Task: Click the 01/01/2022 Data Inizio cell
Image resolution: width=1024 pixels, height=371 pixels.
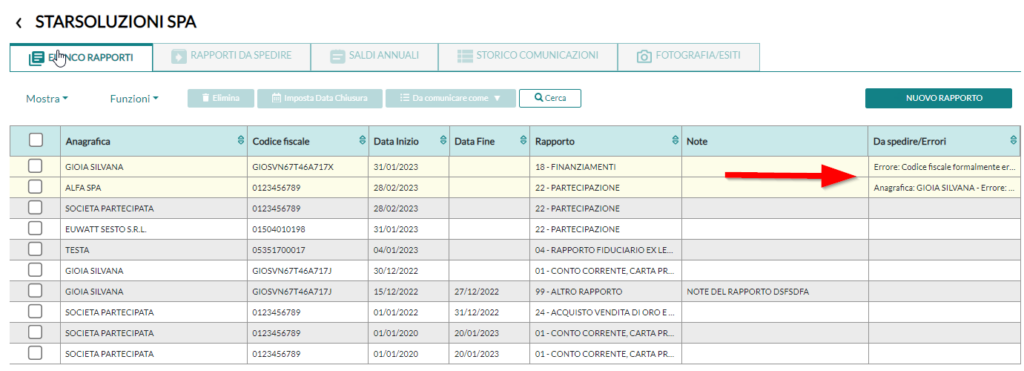Action: (x=409, y=312)
